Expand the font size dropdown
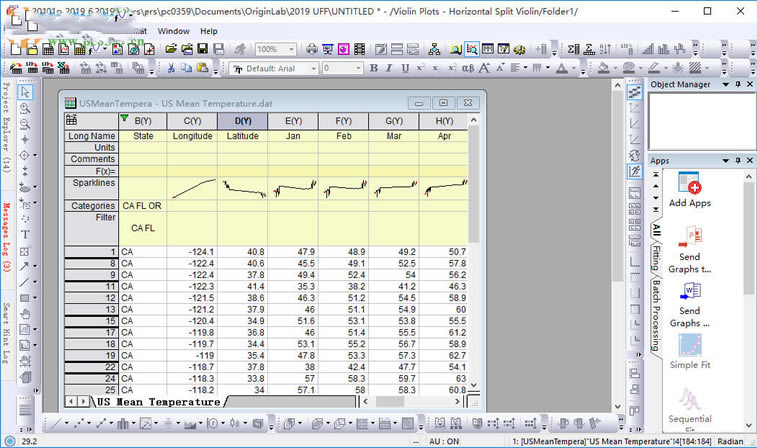757x448 pixels. 357,68
